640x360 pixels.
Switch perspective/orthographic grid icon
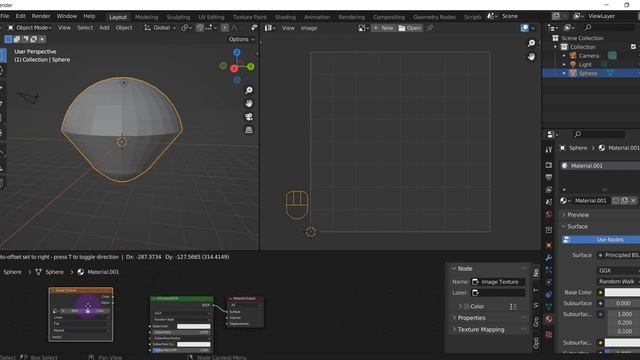[x=249, y=130]
